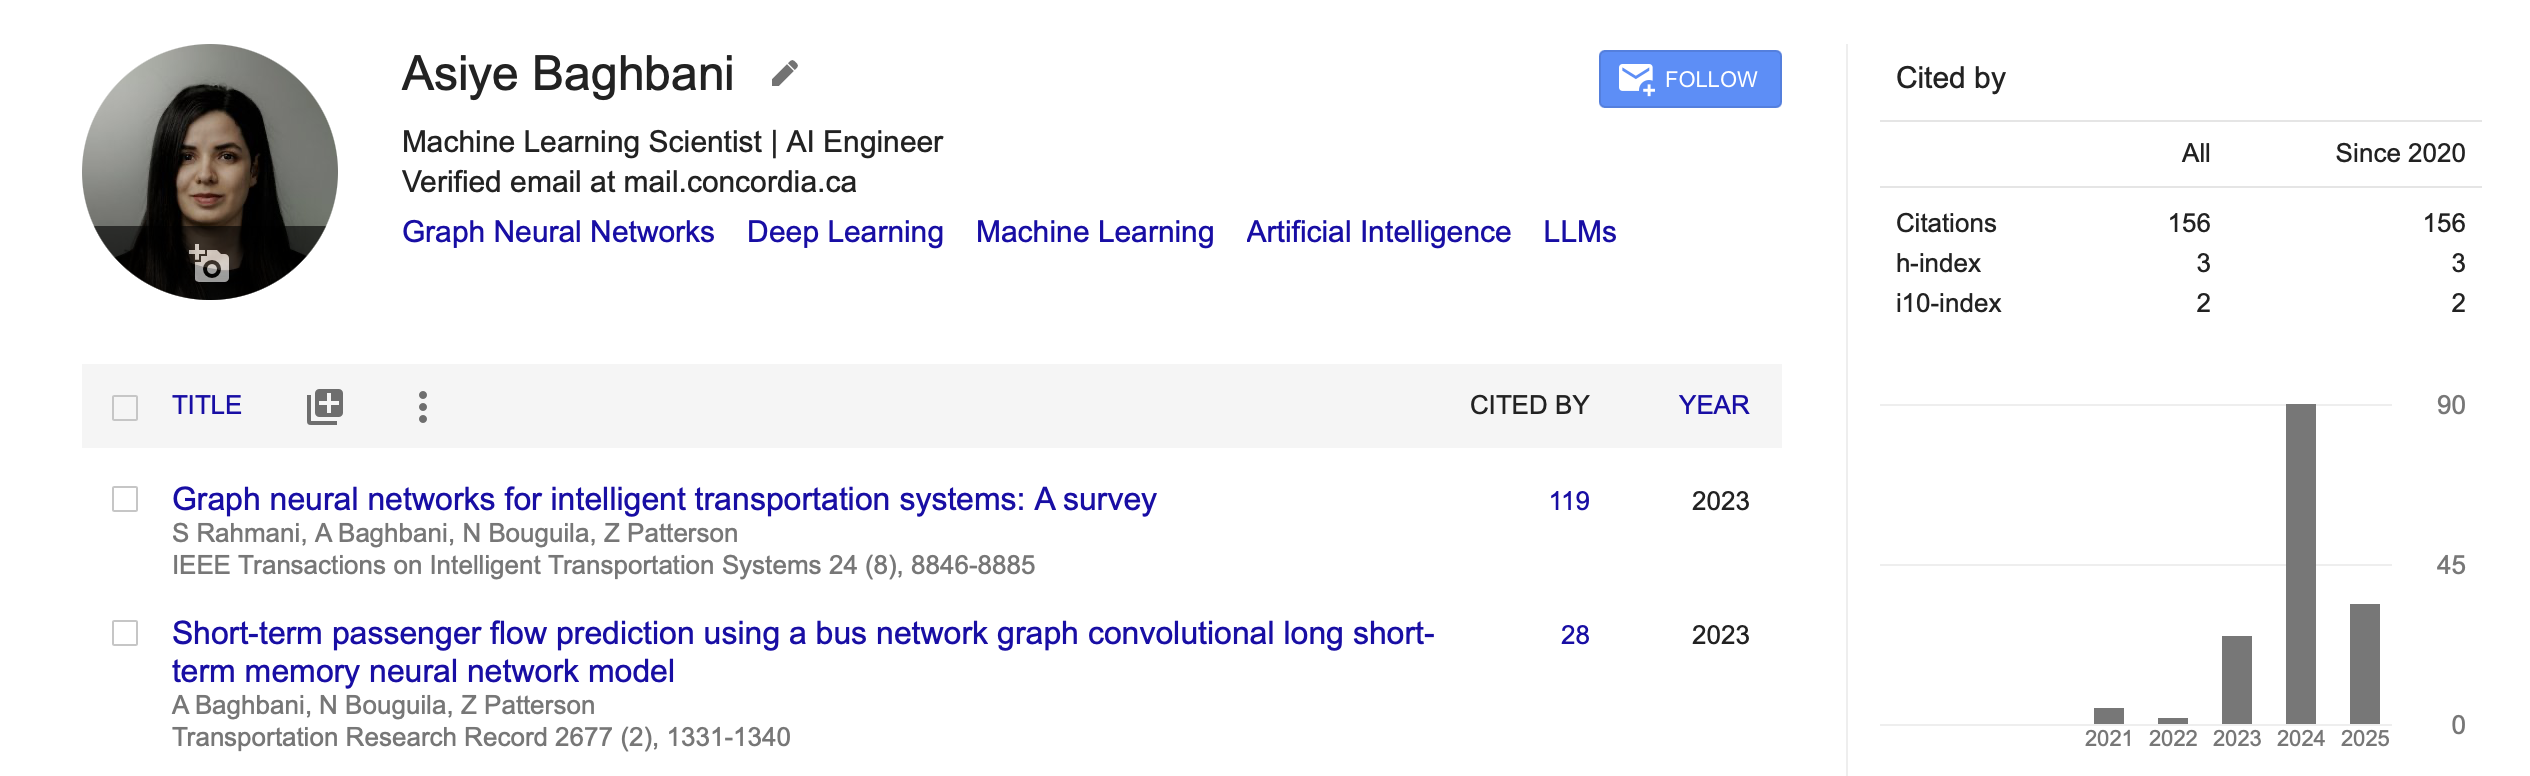Click the Follow button

click(1690, 79)
